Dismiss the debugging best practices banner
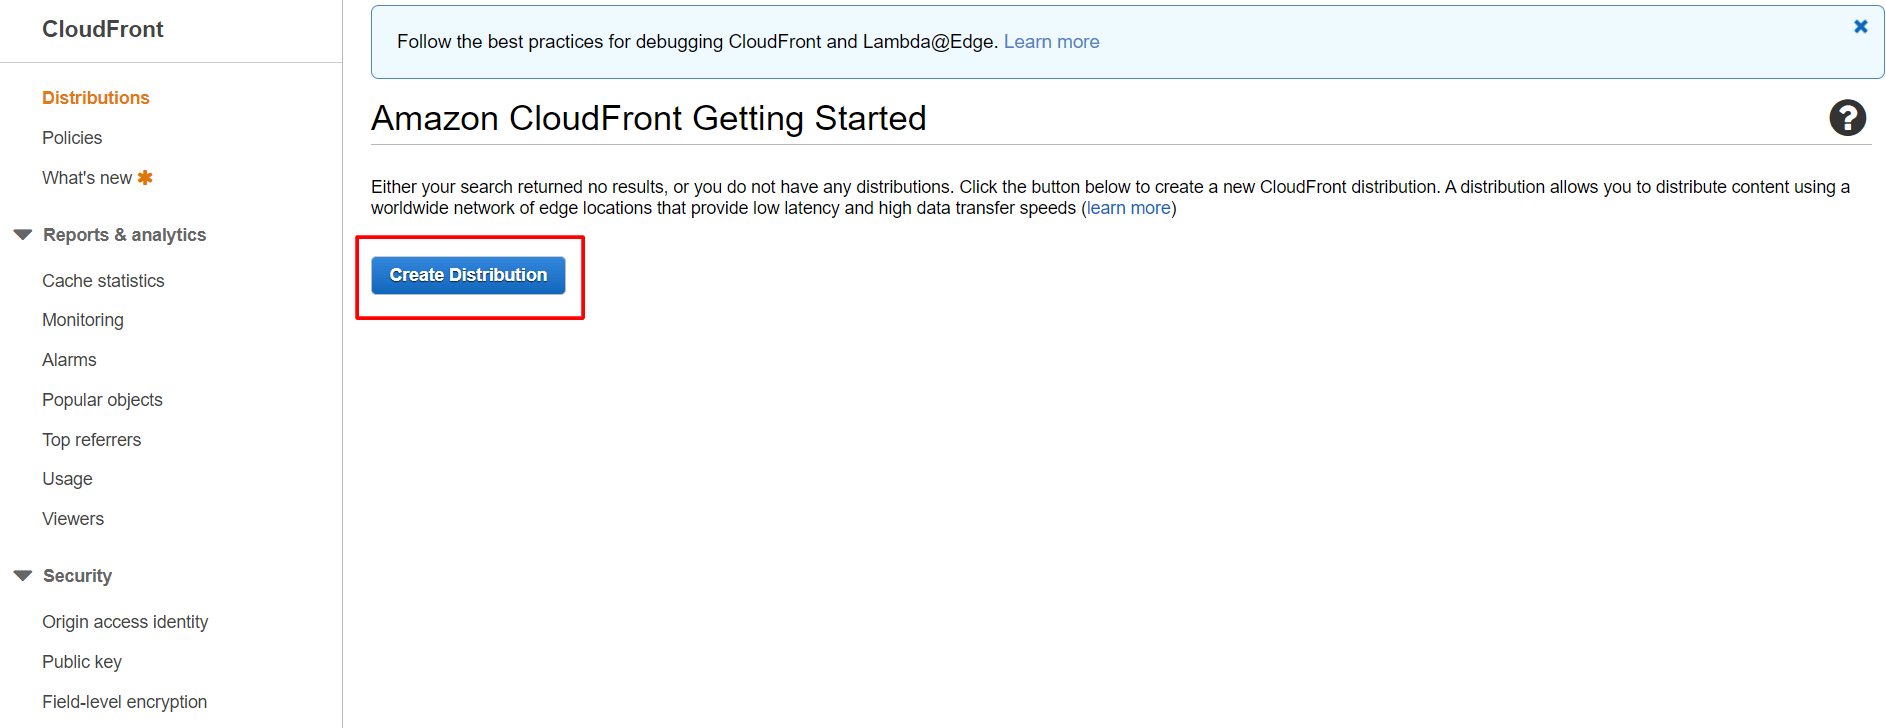This screenshot has height=728, width=1886. [x=1860, y=27]
